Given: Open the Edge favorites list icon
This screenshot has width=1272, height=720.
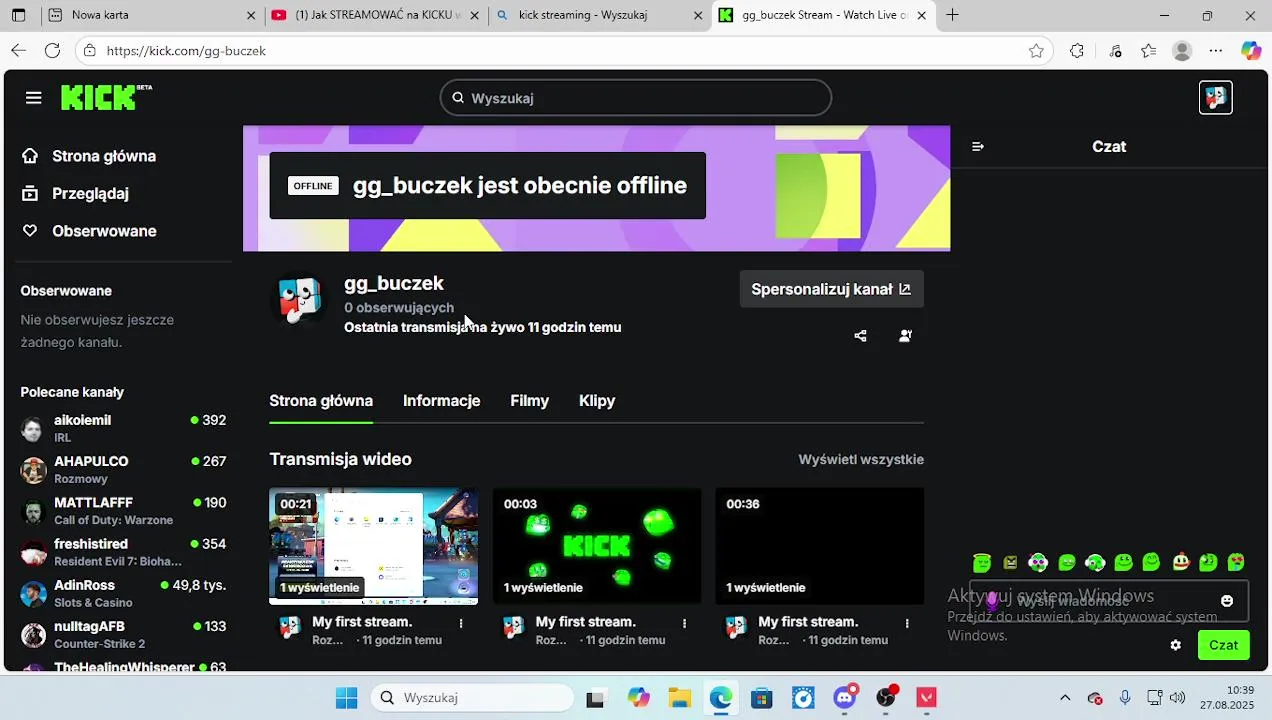Looking at the screenshot, I should [x=1148, y=51].
